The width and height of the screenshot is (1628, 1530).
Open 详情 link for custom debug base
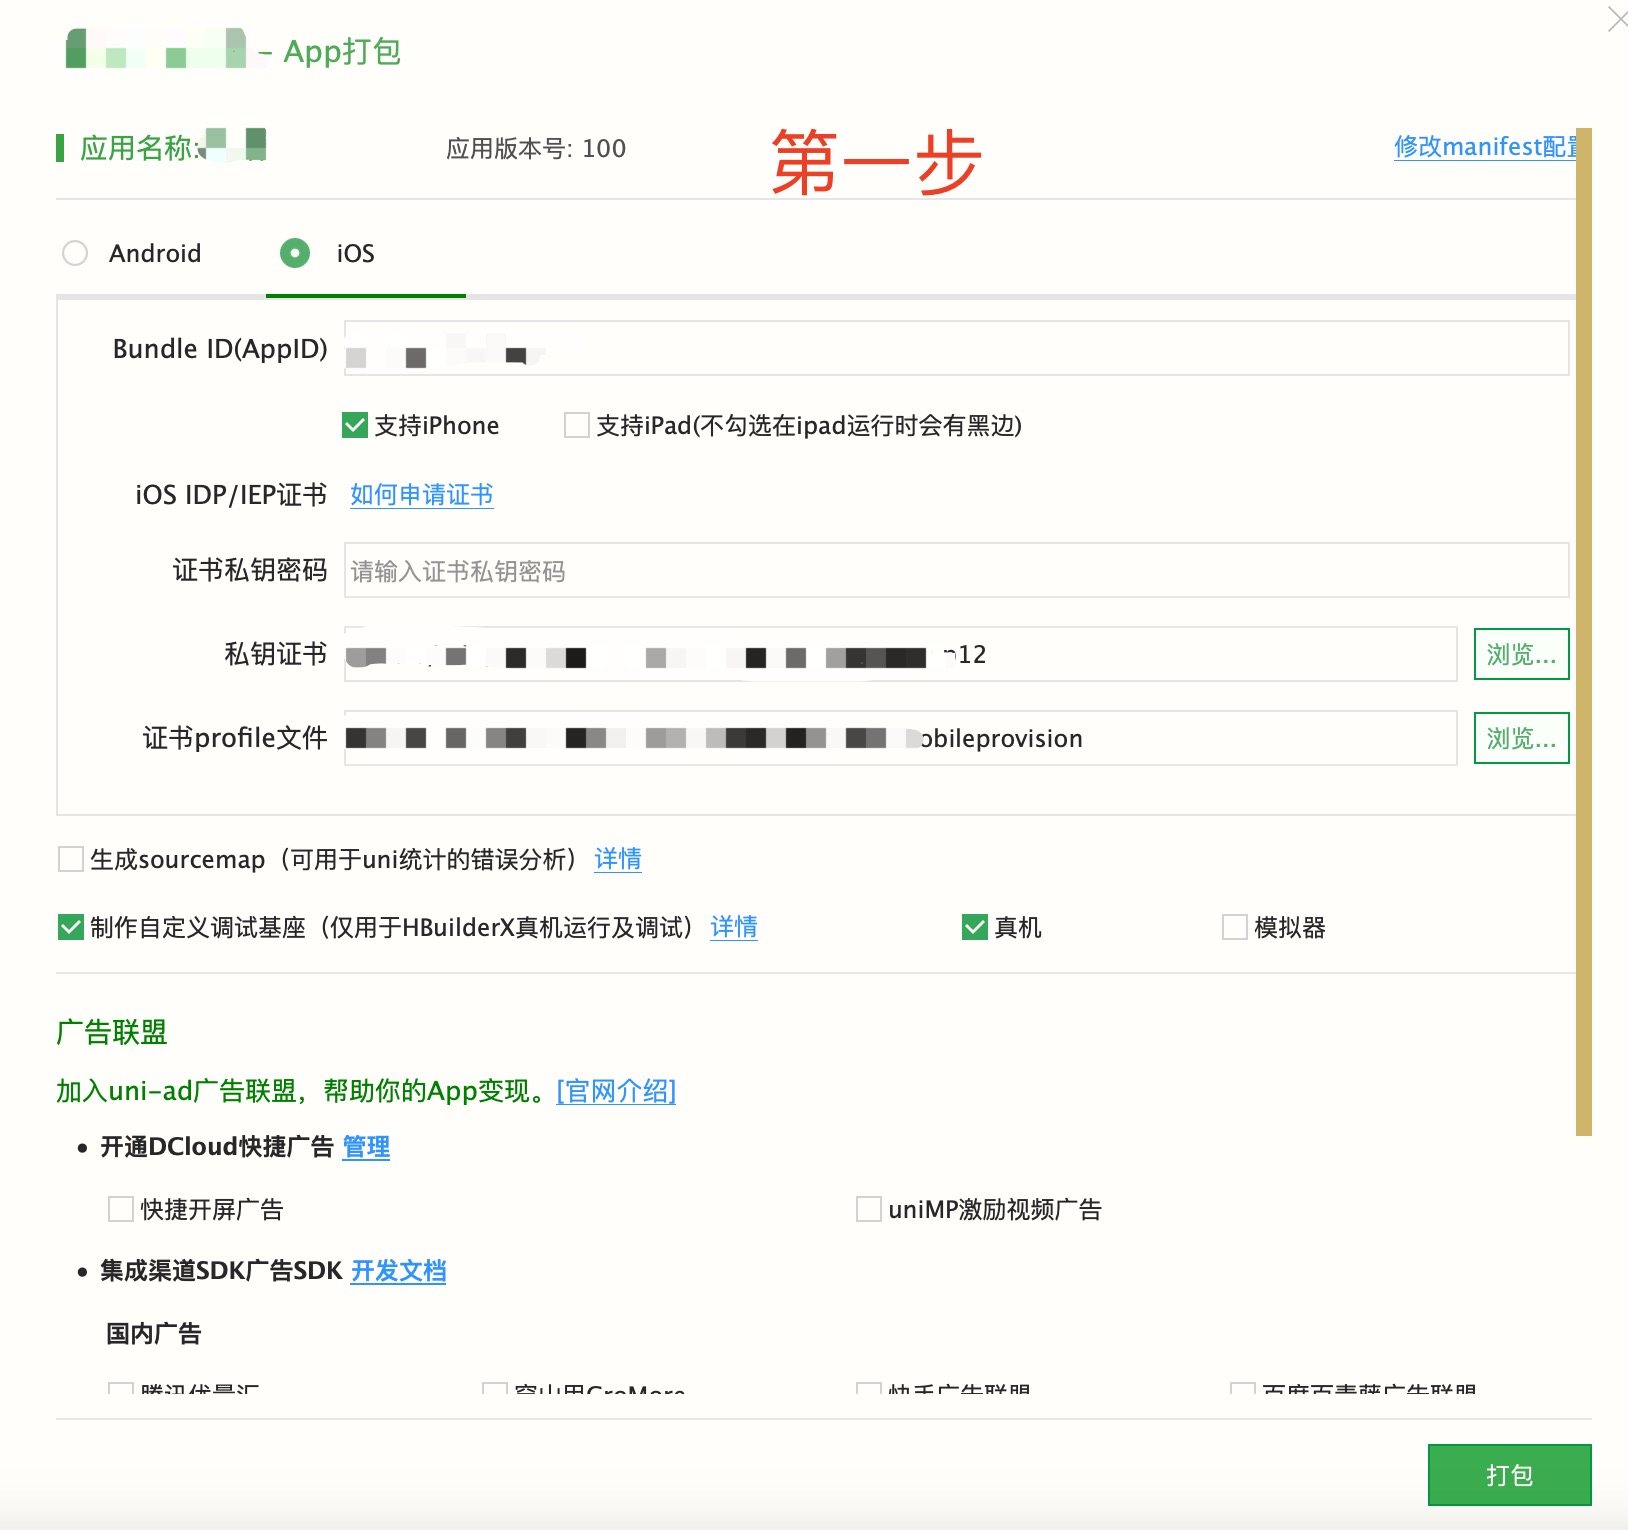pos(733,928)
